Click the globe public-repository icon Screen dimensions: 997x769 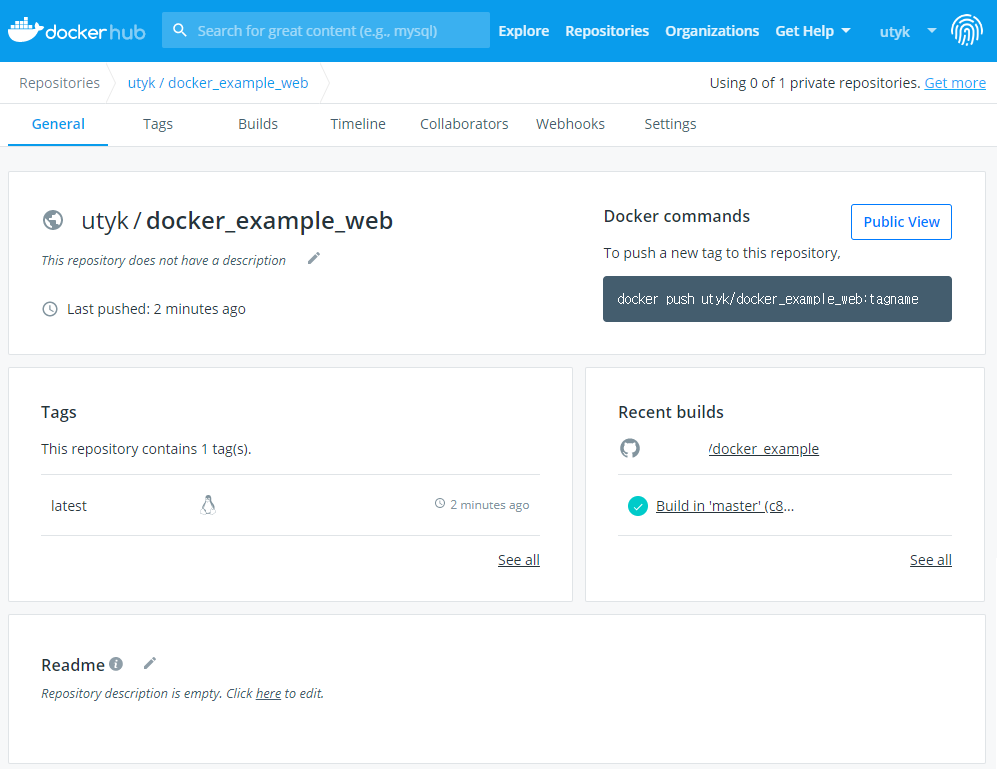click(x=53, y=220)
